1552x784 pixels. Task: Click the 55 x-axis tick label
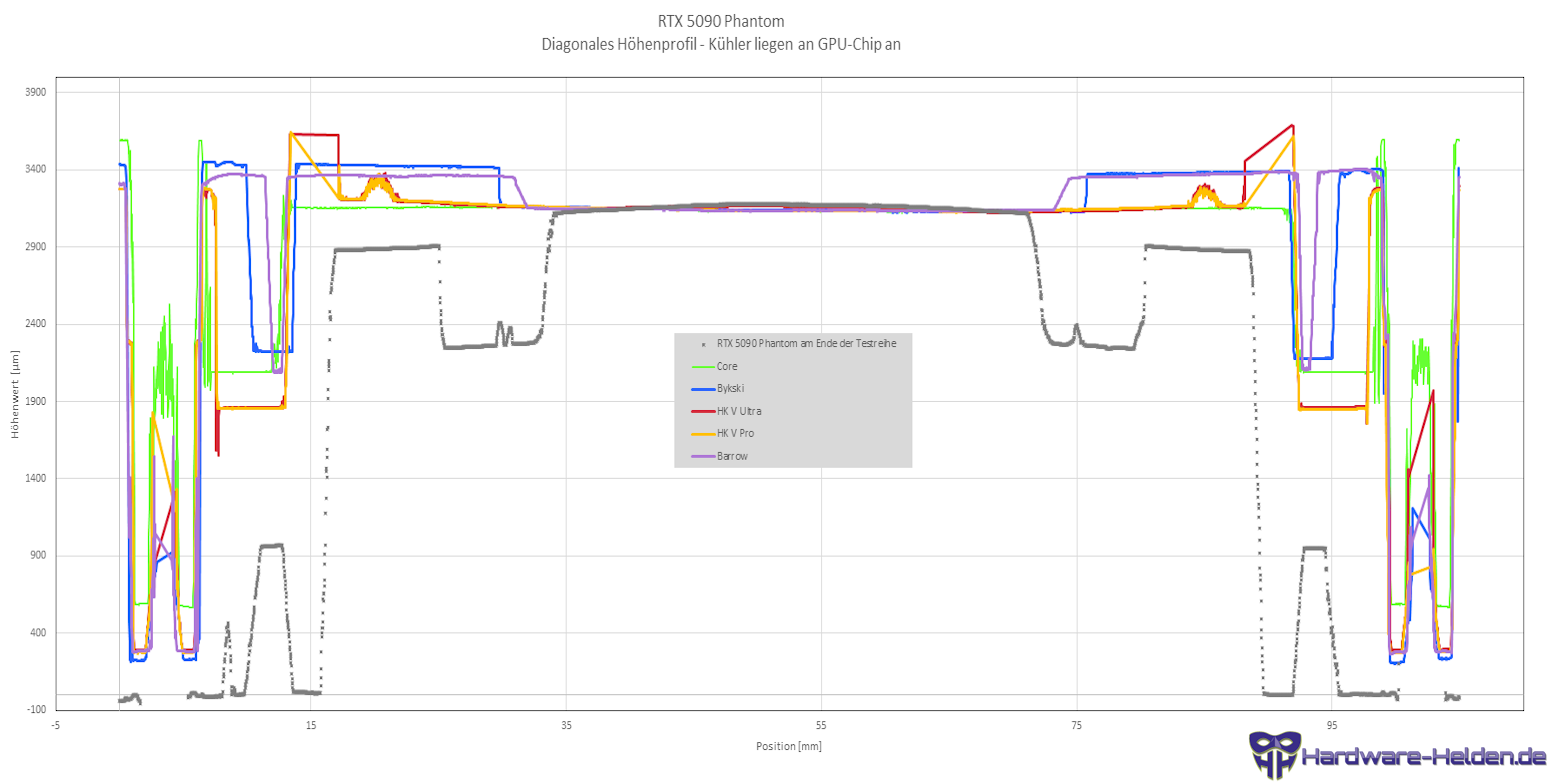point(821,725)
